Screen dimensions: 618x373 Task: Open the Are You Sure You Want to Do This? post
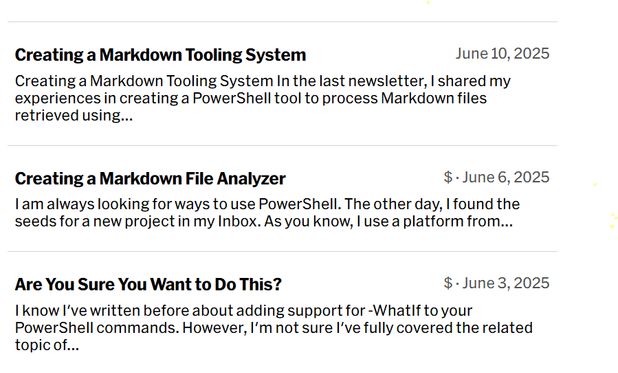148,284
